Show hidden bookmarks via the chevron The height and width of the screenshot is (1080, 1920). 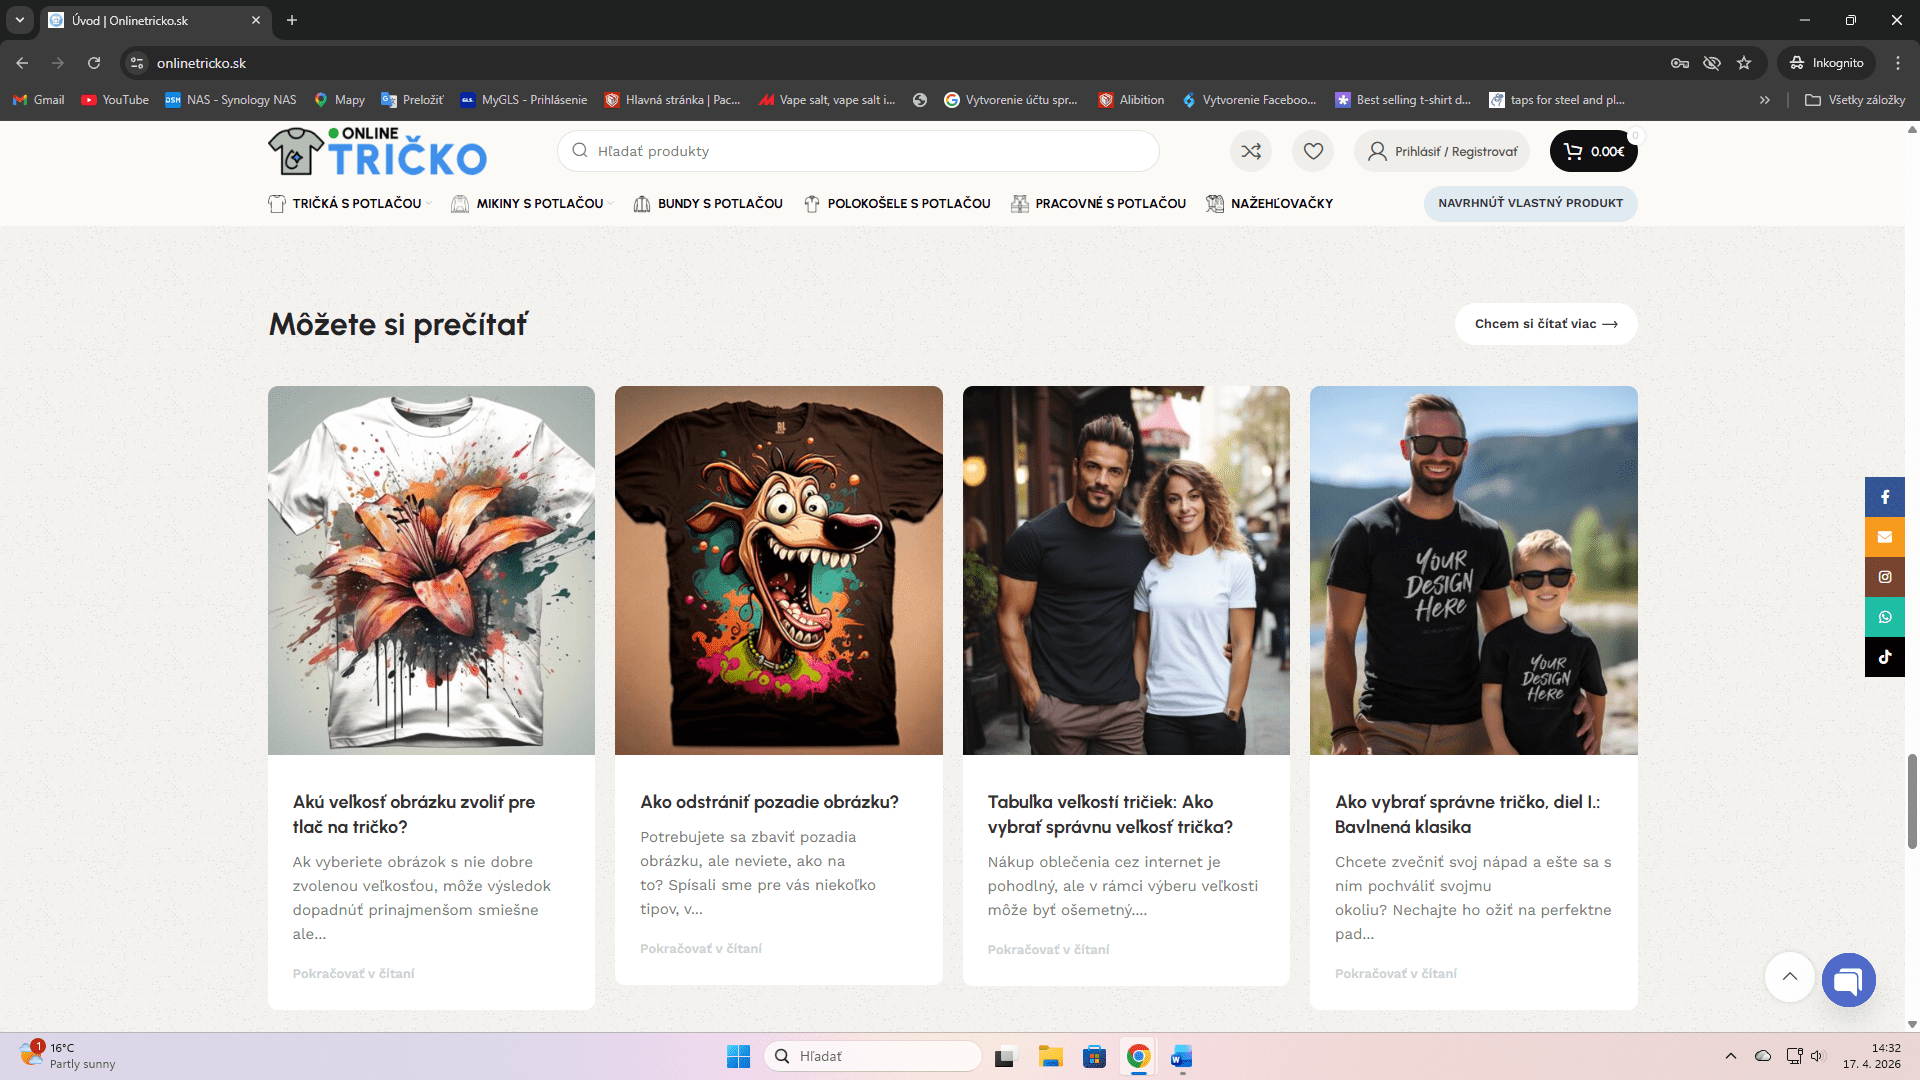1765,100
